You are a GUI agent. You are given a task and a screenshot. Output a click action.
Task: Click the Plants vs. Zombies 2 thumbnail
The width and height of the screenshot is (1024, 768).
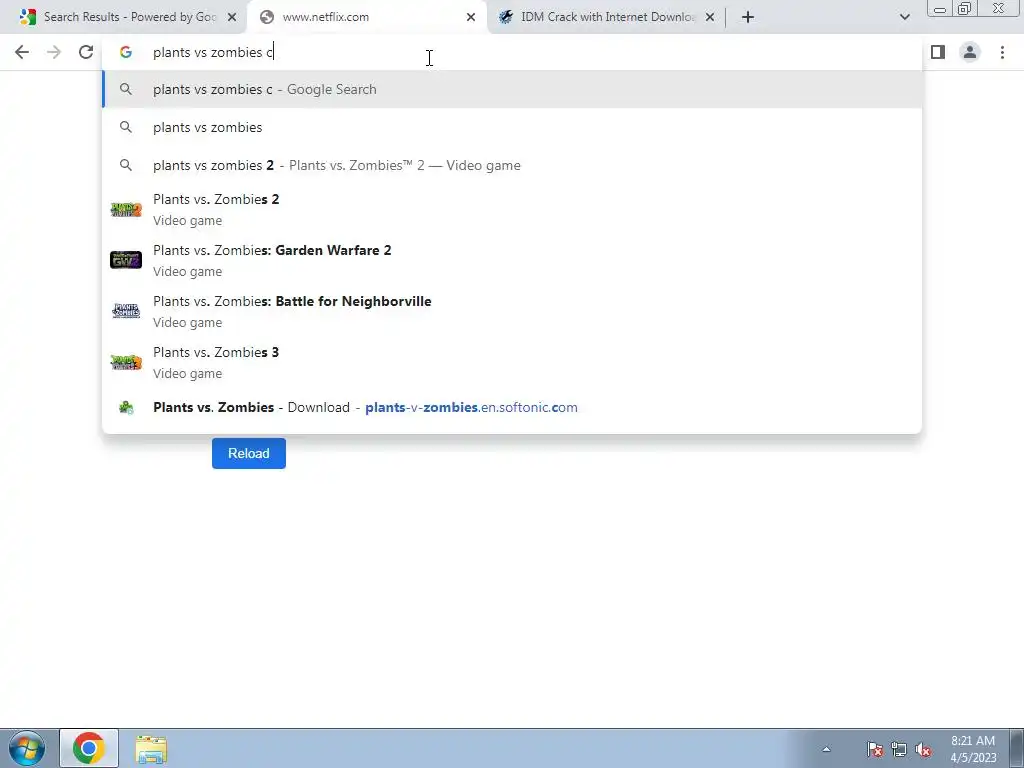click(126, 210)
